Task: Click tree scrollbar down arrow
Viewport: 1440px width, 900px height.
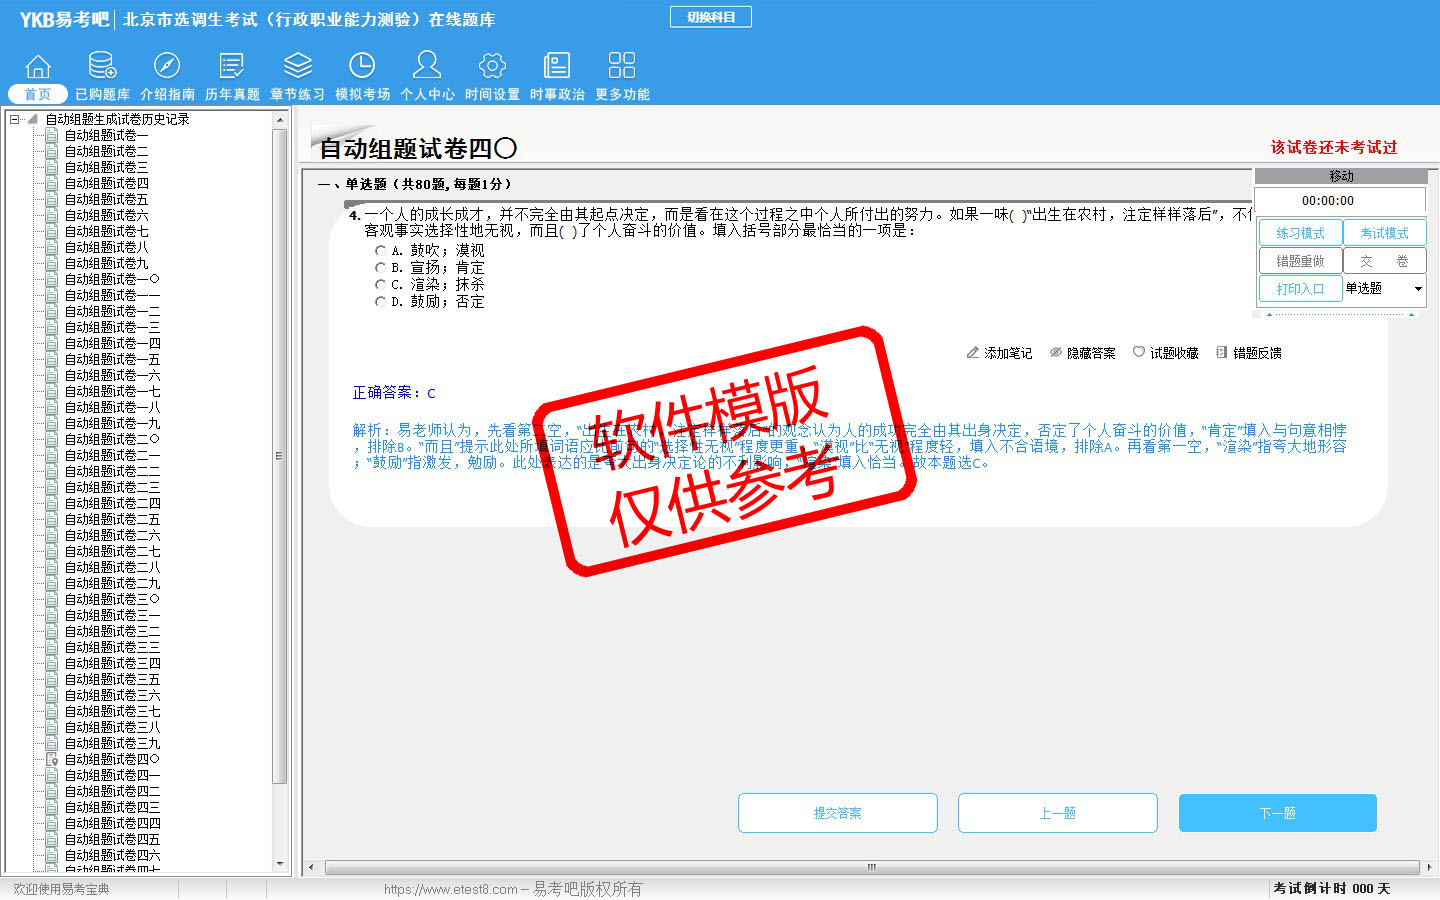Action: tap(279, 864)
